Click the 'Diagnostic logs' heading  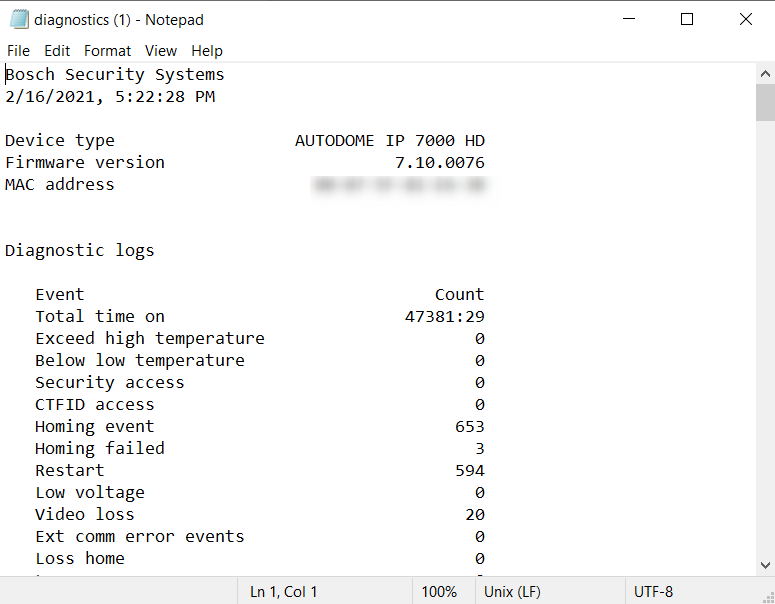(80, 251)
